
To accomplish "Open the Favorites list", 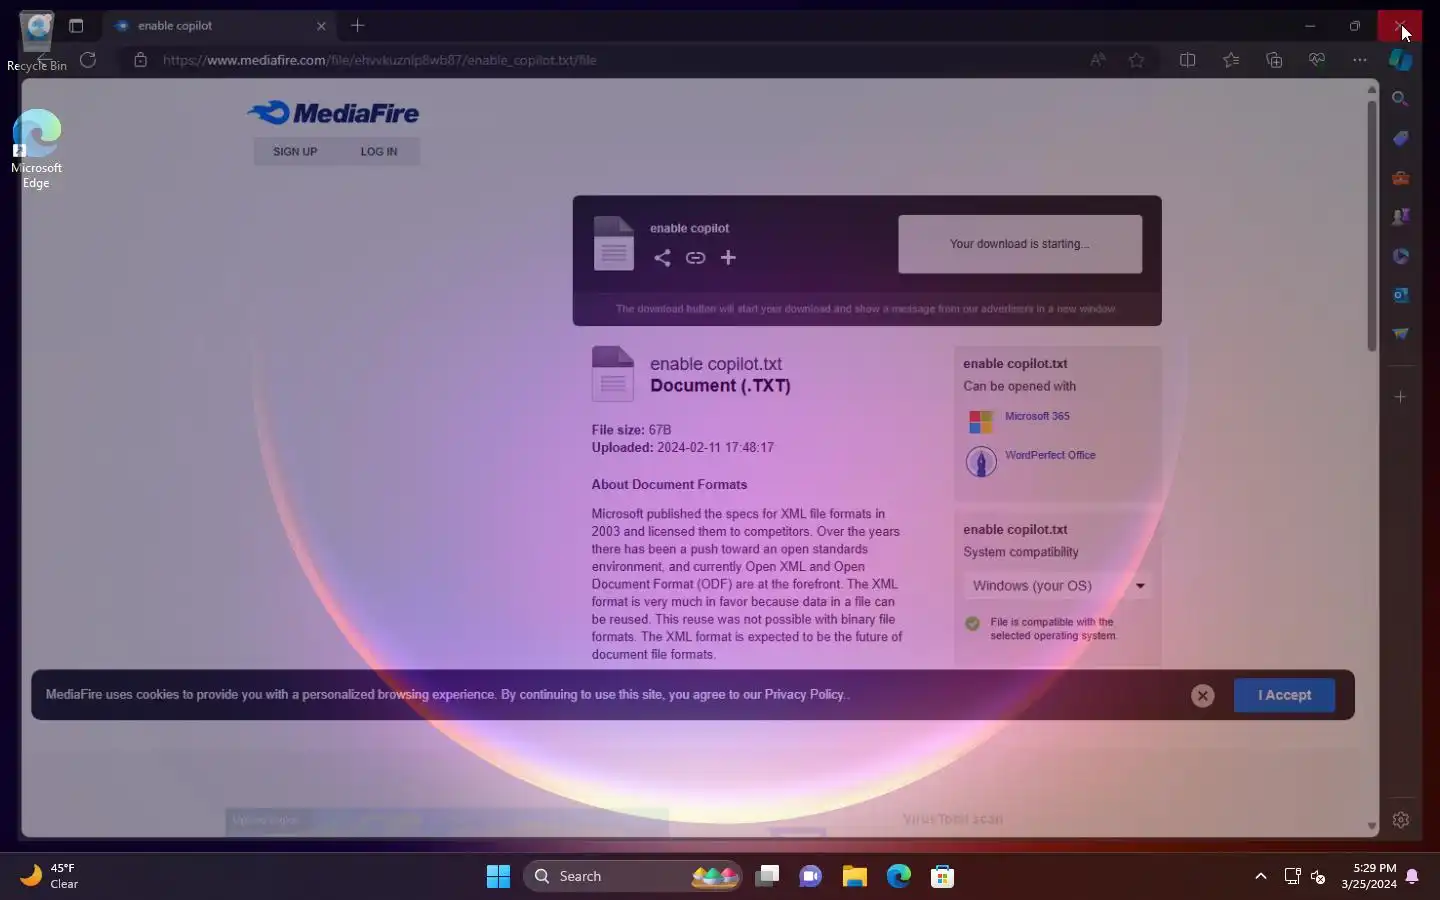I will 1231,60.
